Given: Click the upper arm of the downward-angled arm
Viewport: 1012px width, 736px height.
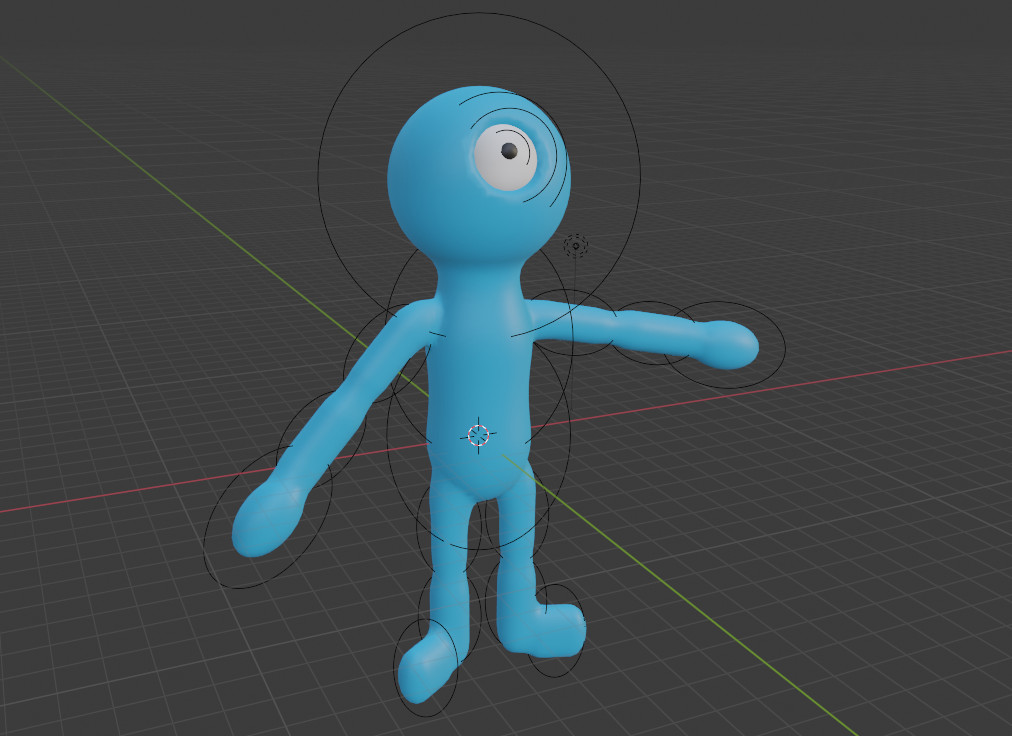Looking at the screenshot, I should 394,354.
